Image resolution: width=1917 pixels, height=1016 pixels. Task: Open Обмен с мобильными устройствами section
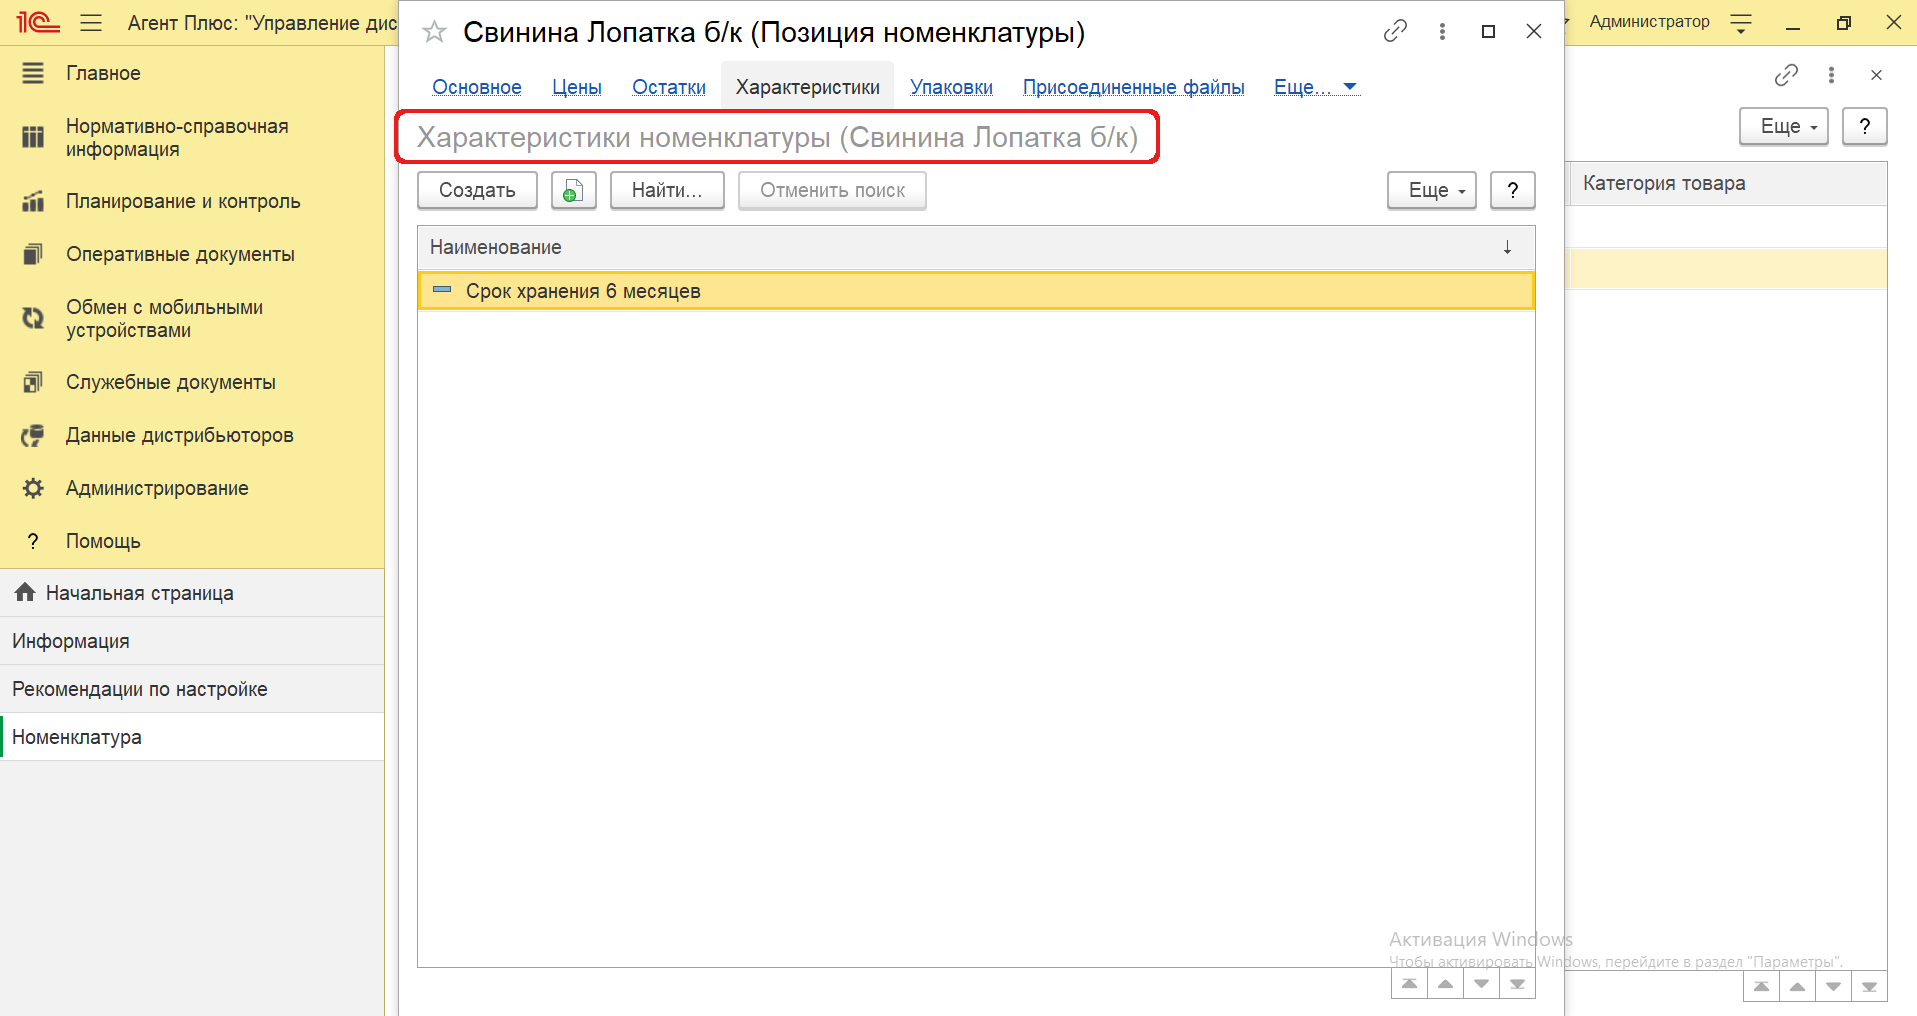pyautogui.click(x=164, y=319)
